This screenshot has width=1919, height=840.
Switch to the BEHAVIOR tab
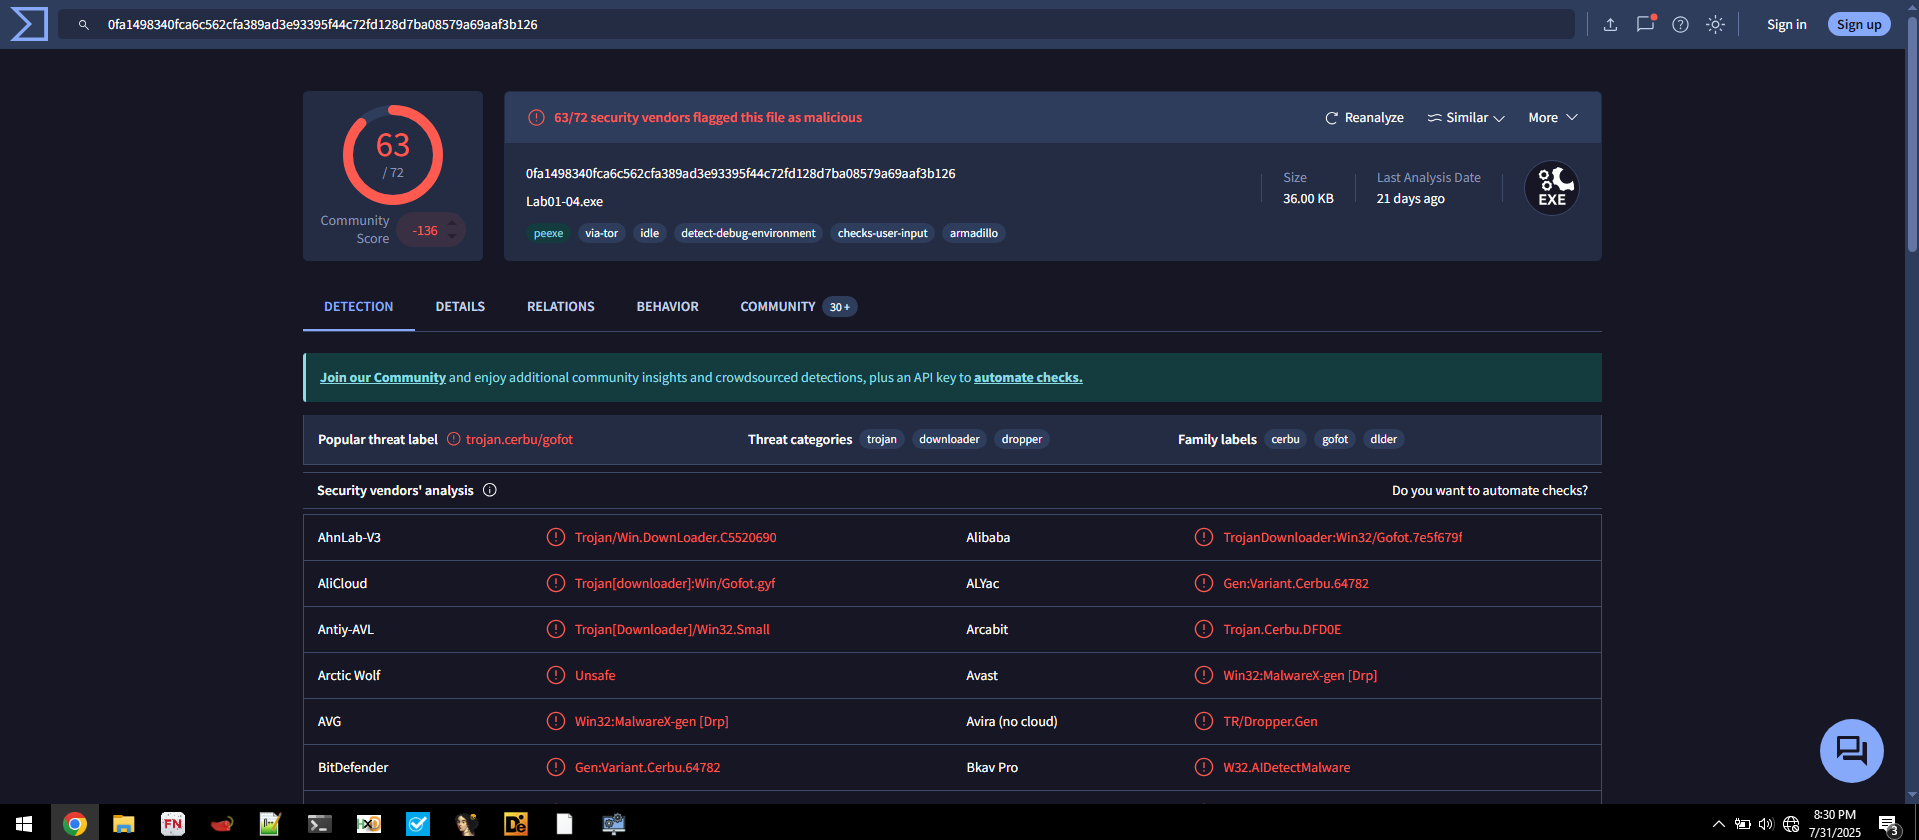[667, 307]
